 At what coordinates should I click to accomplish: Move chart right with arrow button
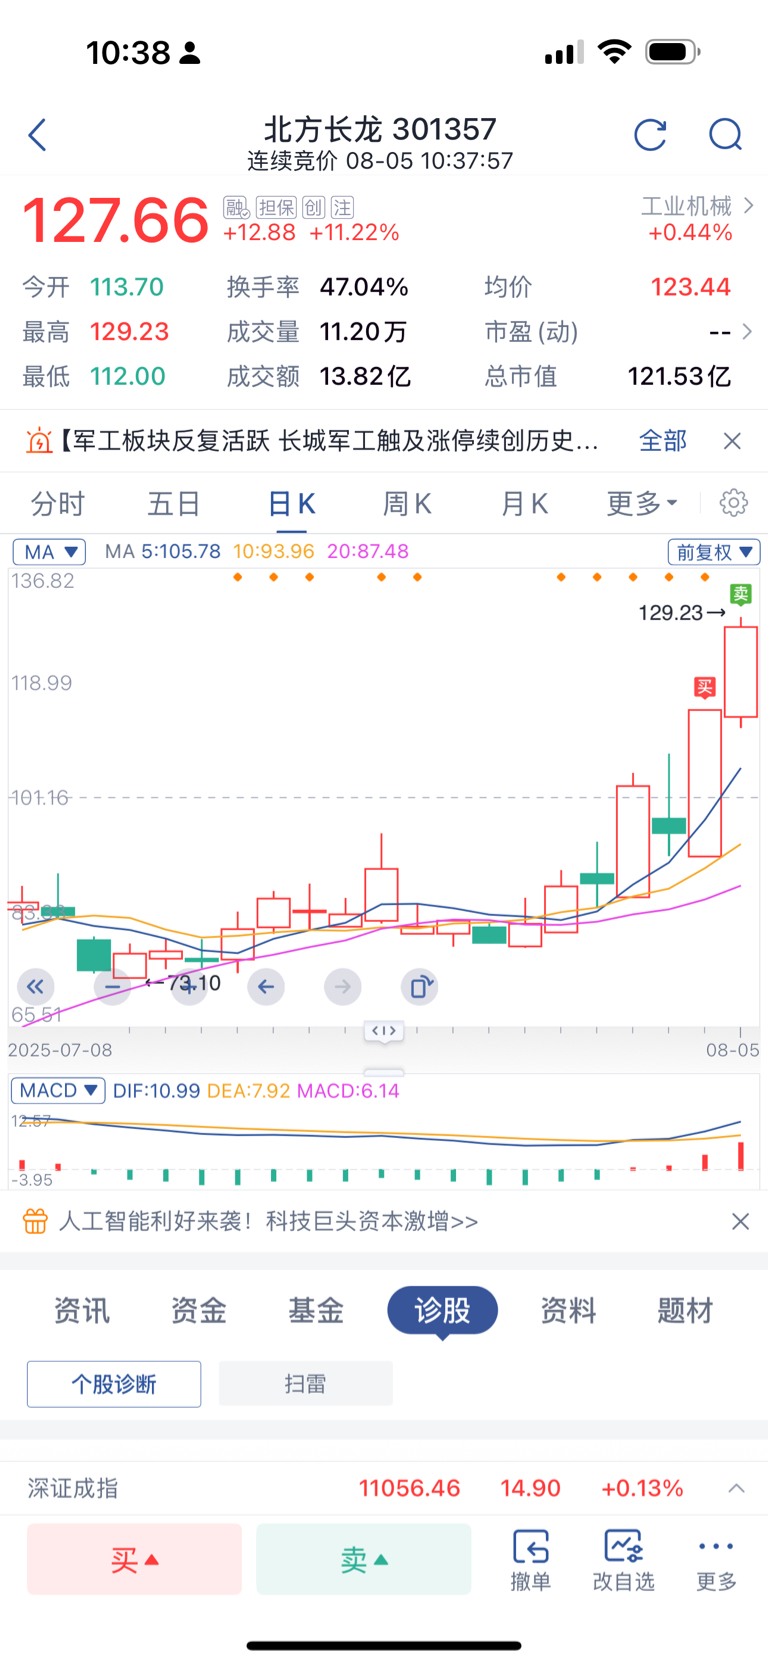tap(343, 987)
